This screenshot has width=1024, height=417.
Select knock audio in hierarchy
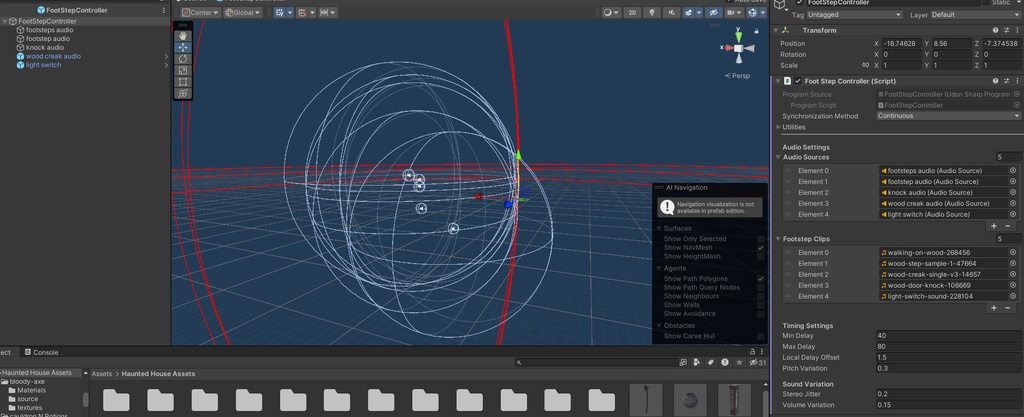[45, 48]
